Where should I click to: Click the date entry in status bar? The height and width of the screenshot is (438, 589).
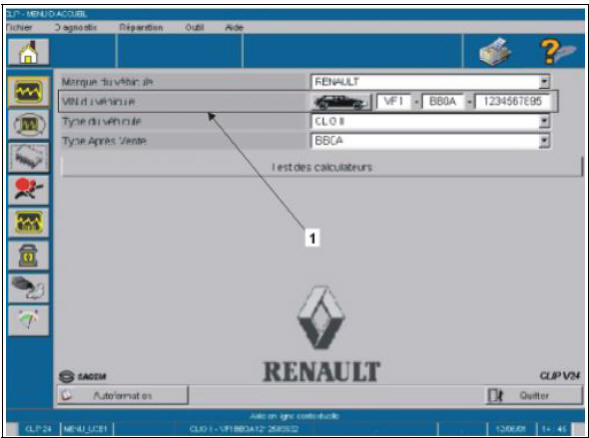(x=510, y=429)
